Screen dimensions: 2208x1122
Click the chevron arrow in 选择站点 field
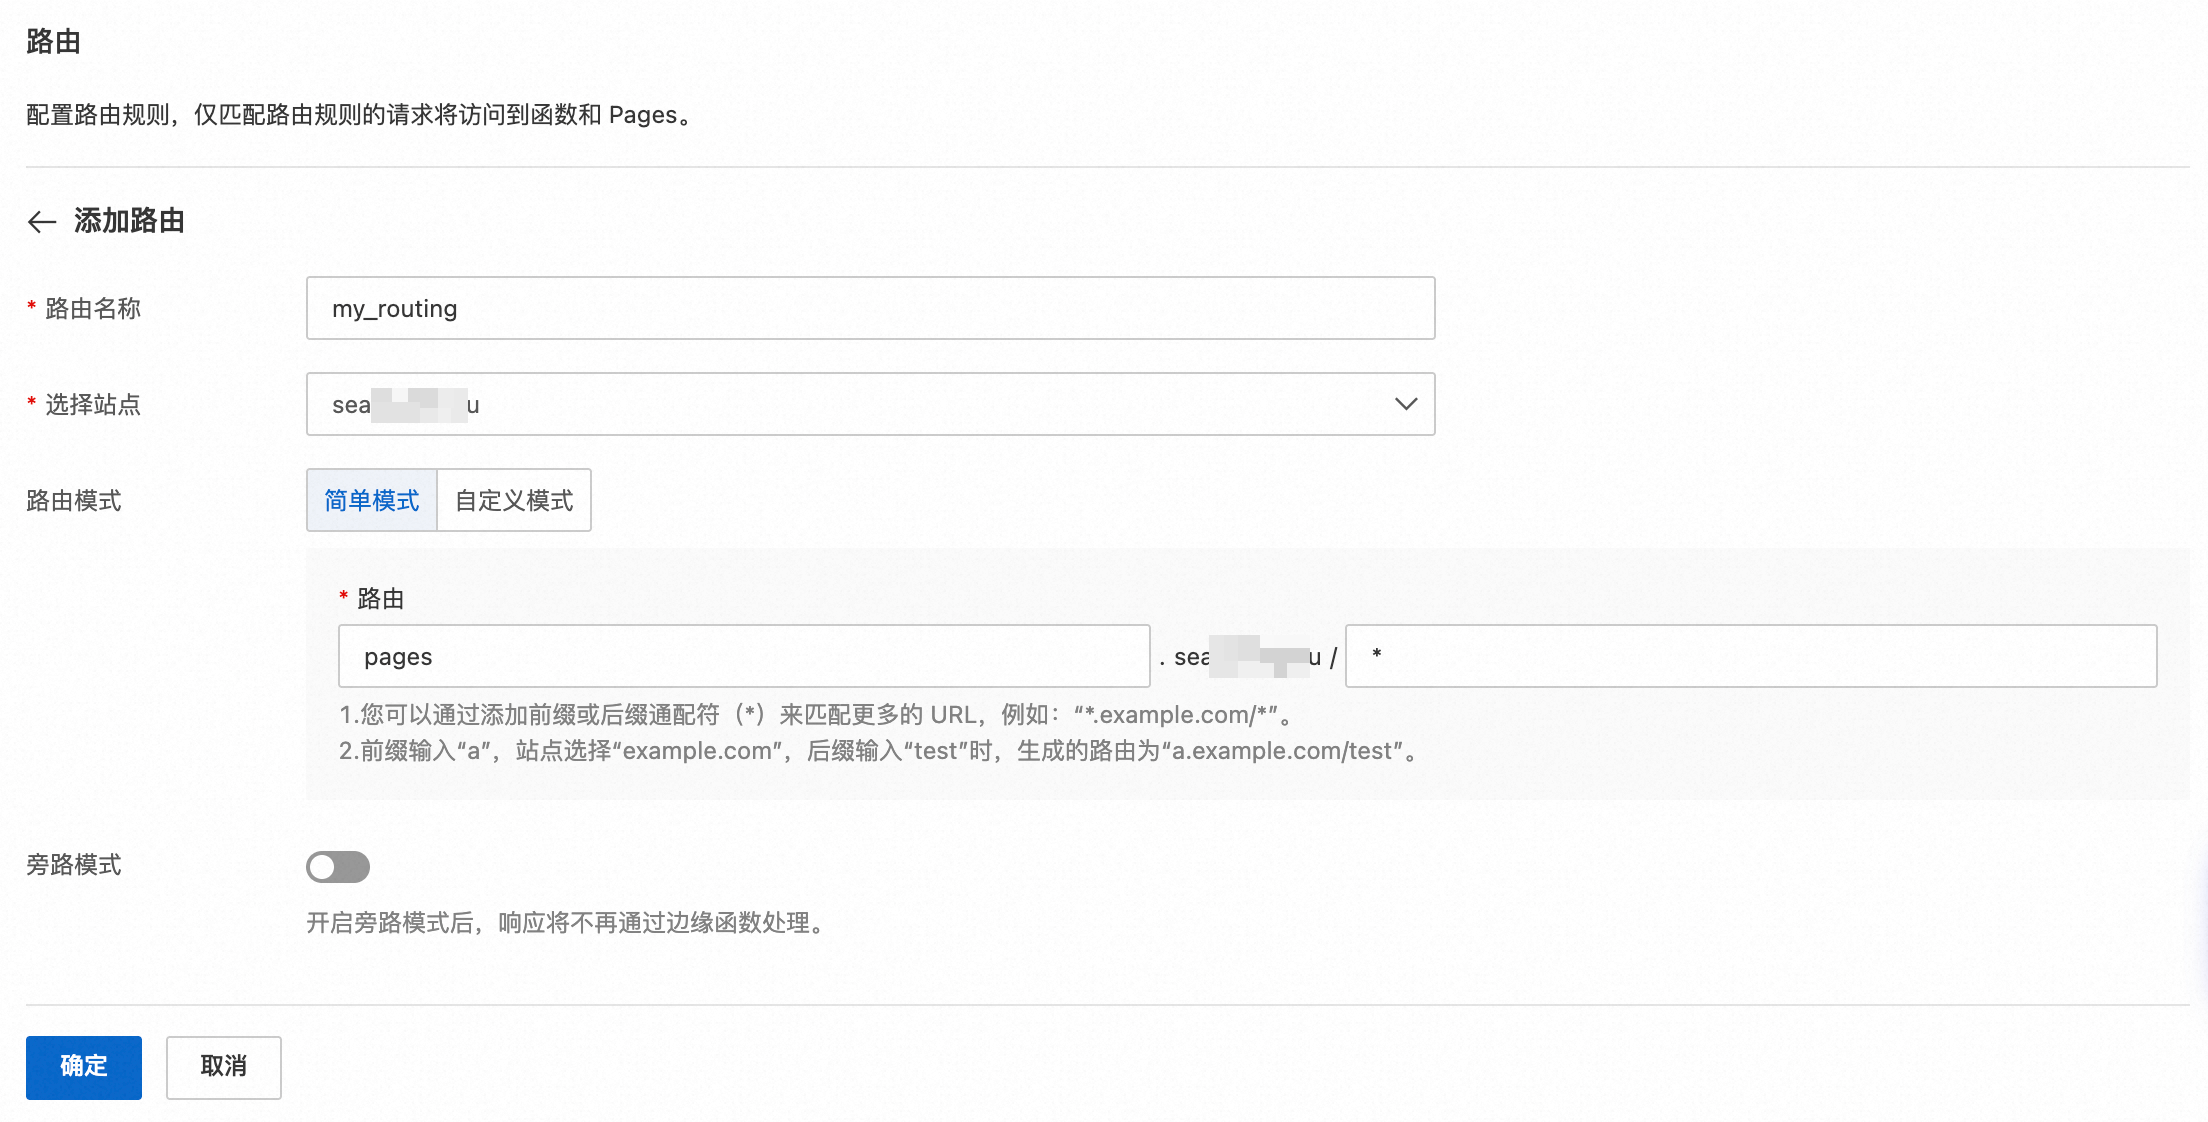coord(1405,404)
